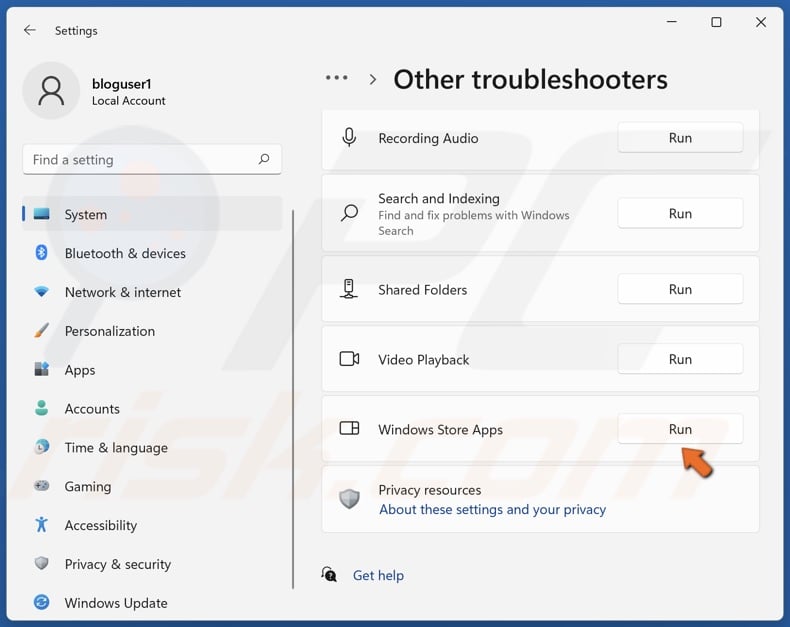Image resolution: width=790 pixels, height=627 pixels.
Task: Open Time & language settings
Action: click(116, 448)
